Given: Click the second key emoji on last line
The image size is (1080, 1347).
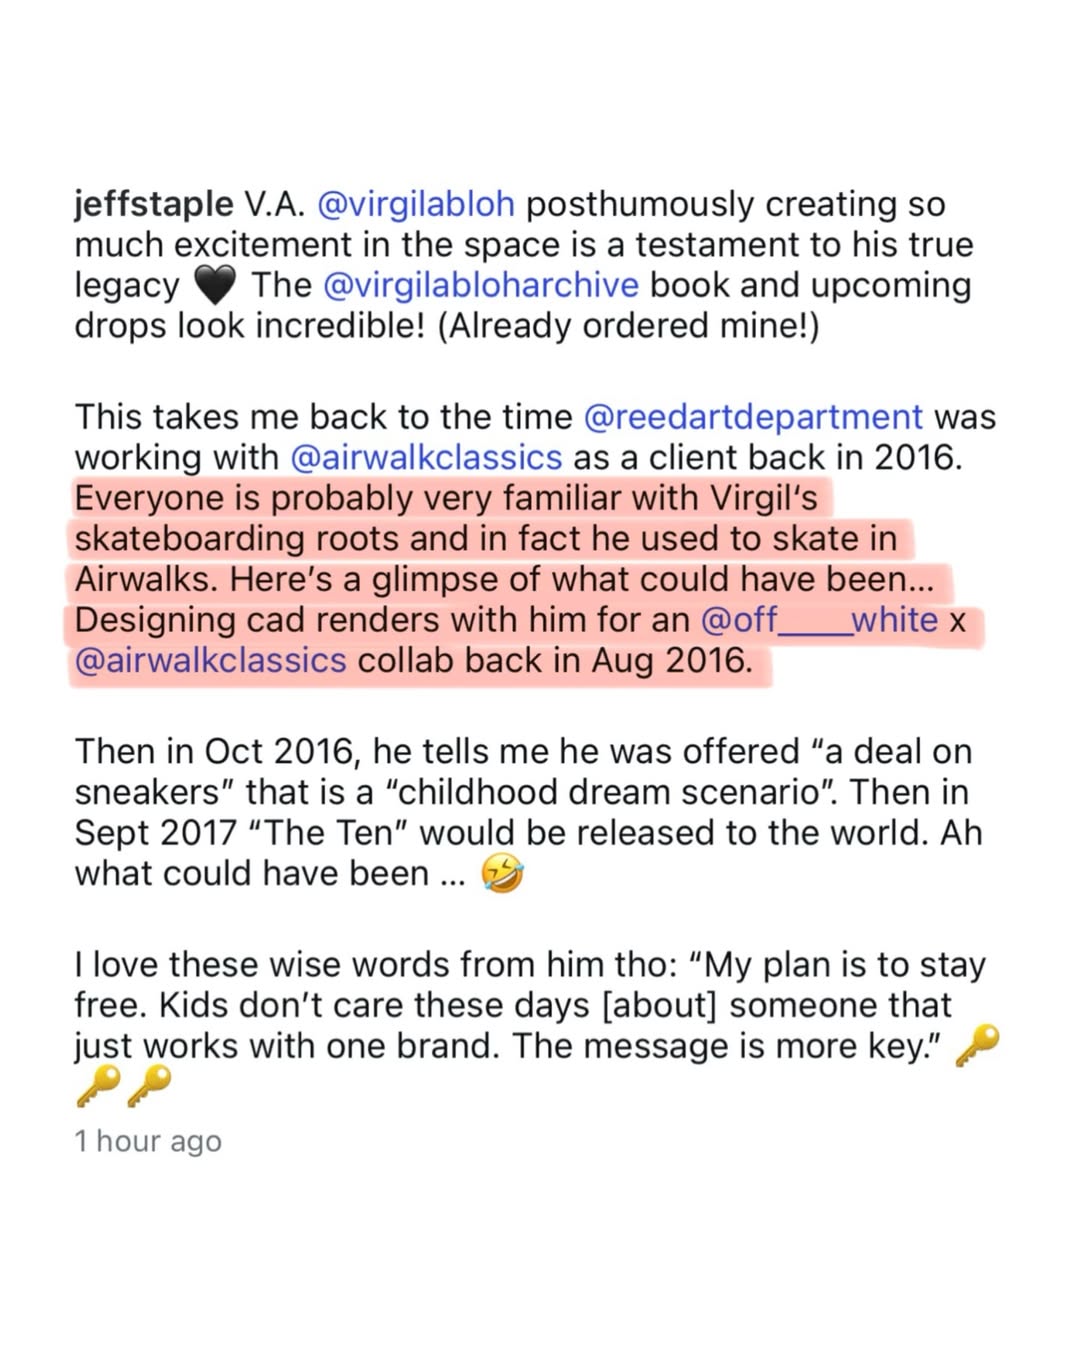Looking at the screenshot, I should click(148, 1085).
